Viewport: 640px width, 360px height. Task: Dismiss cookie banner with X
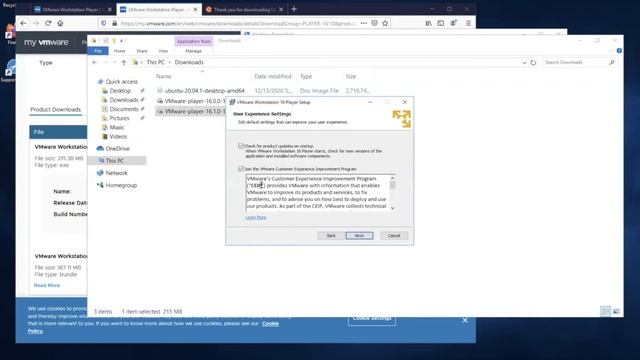point(465,320)
